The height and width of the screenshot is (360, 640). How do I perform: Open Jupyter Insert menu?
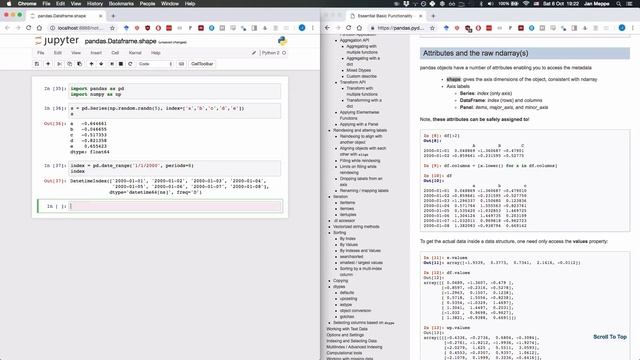pyautogui.click(x=96, y=53)
